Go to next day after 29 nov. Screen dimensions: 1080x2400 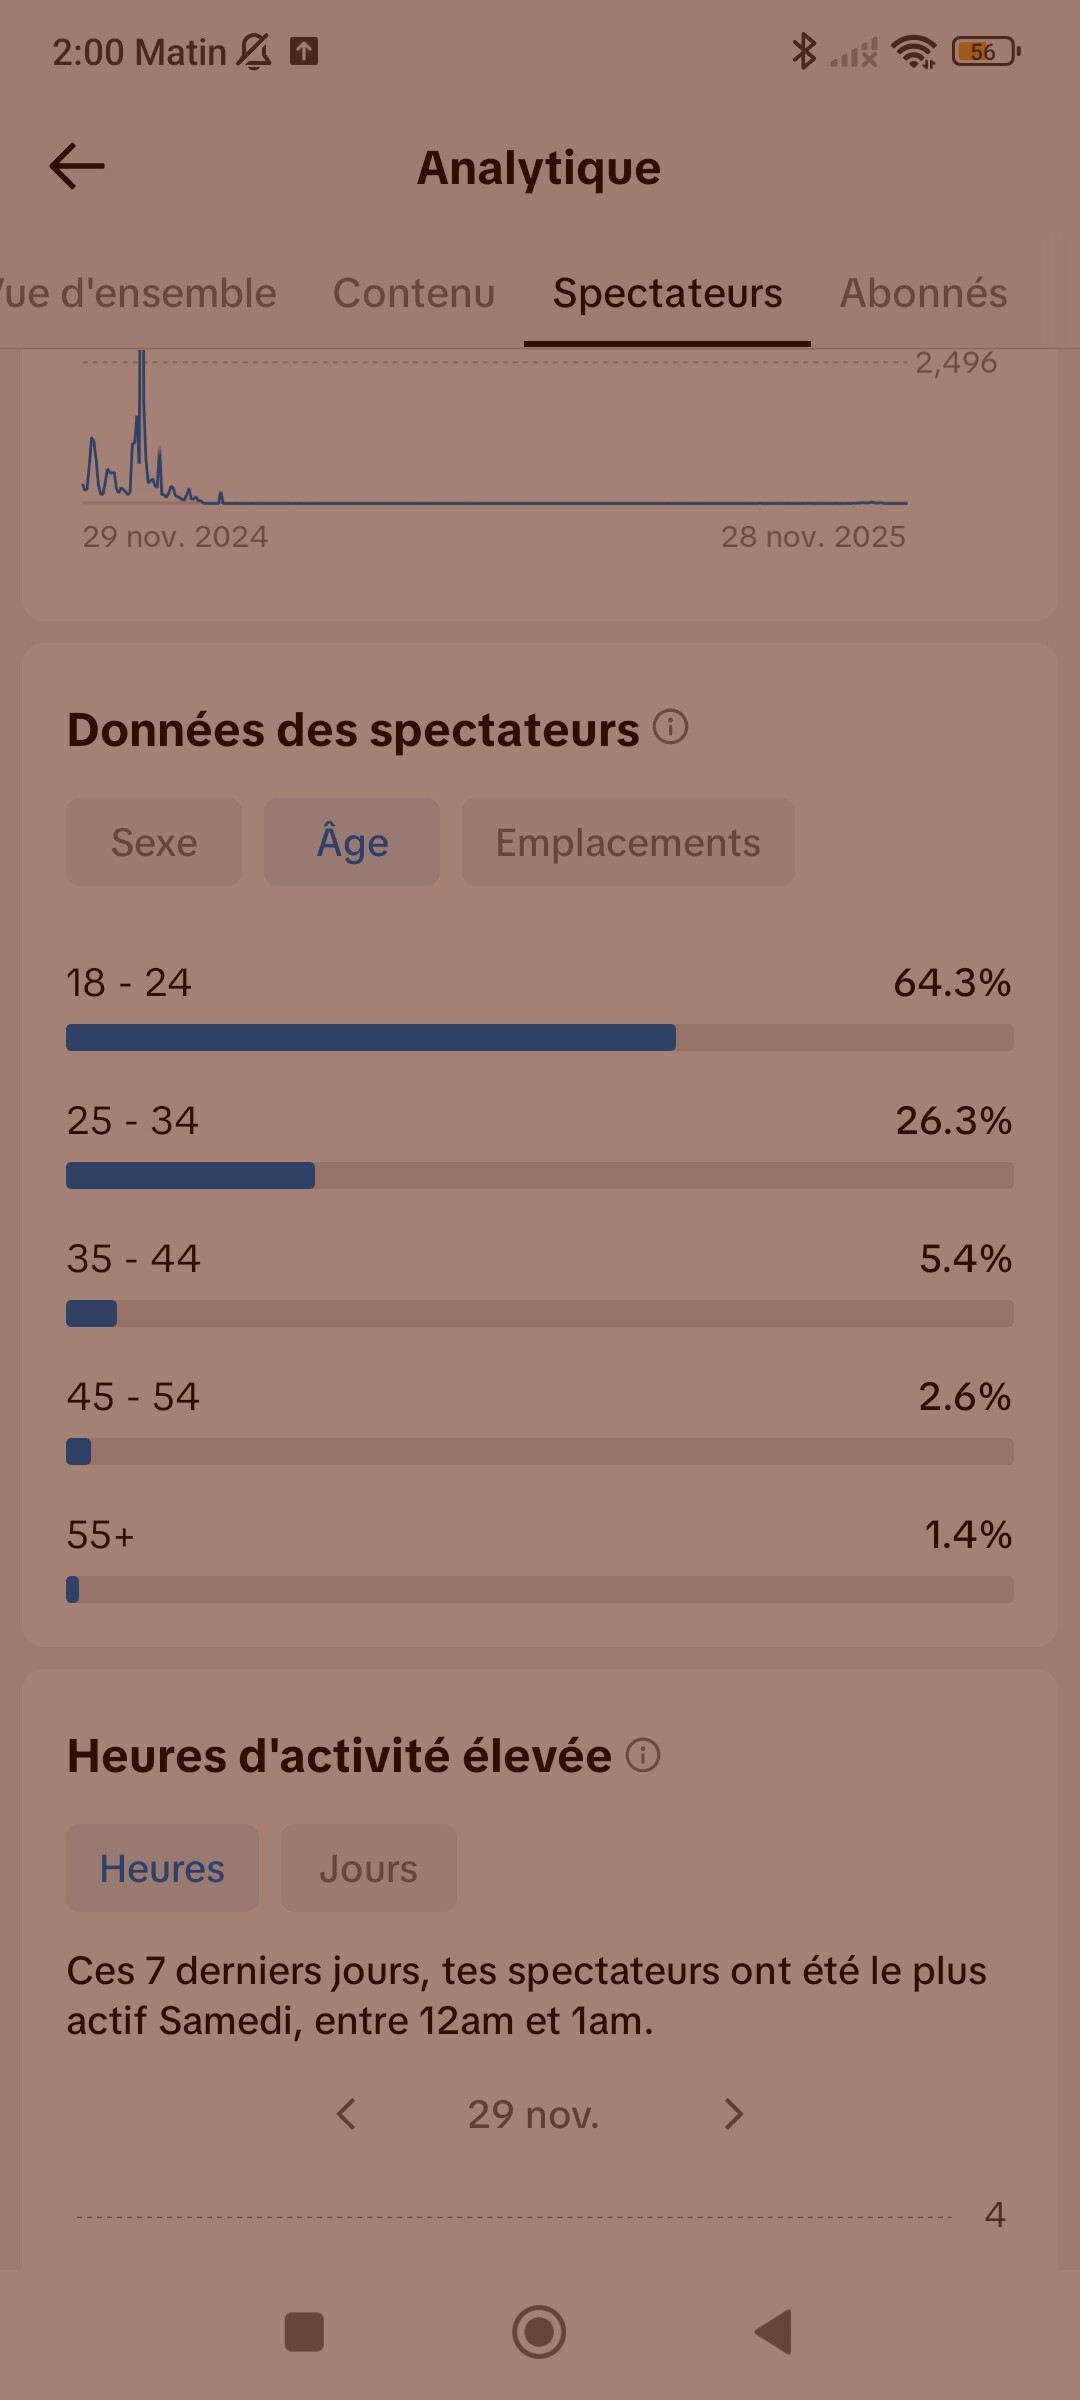[x=734, y=2114]
